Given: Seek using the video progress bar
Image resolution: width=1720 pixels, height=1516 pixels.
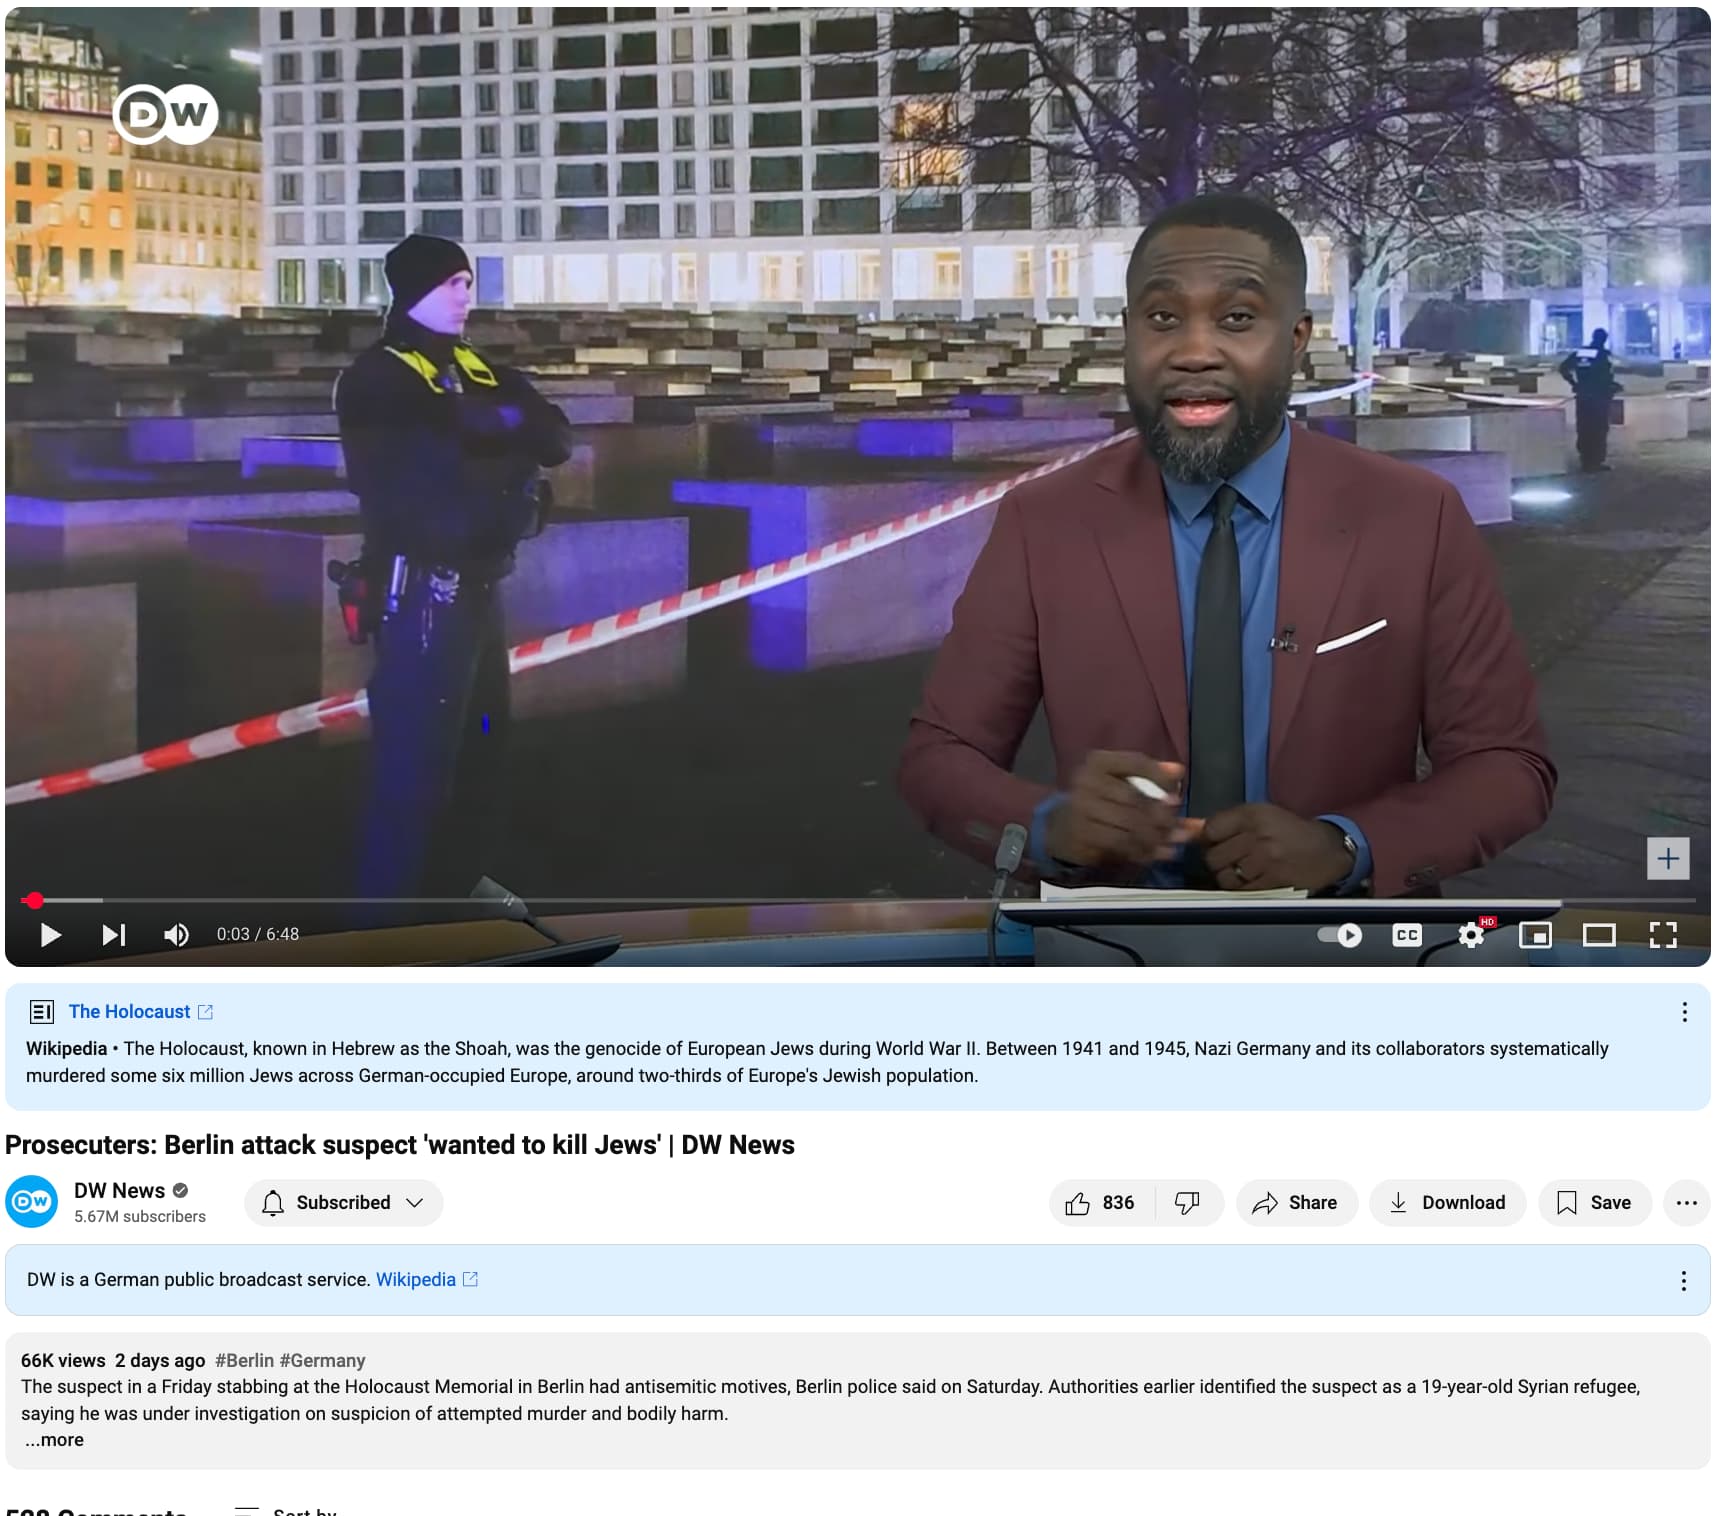Looking at the screenshot, I should [858, 901].
